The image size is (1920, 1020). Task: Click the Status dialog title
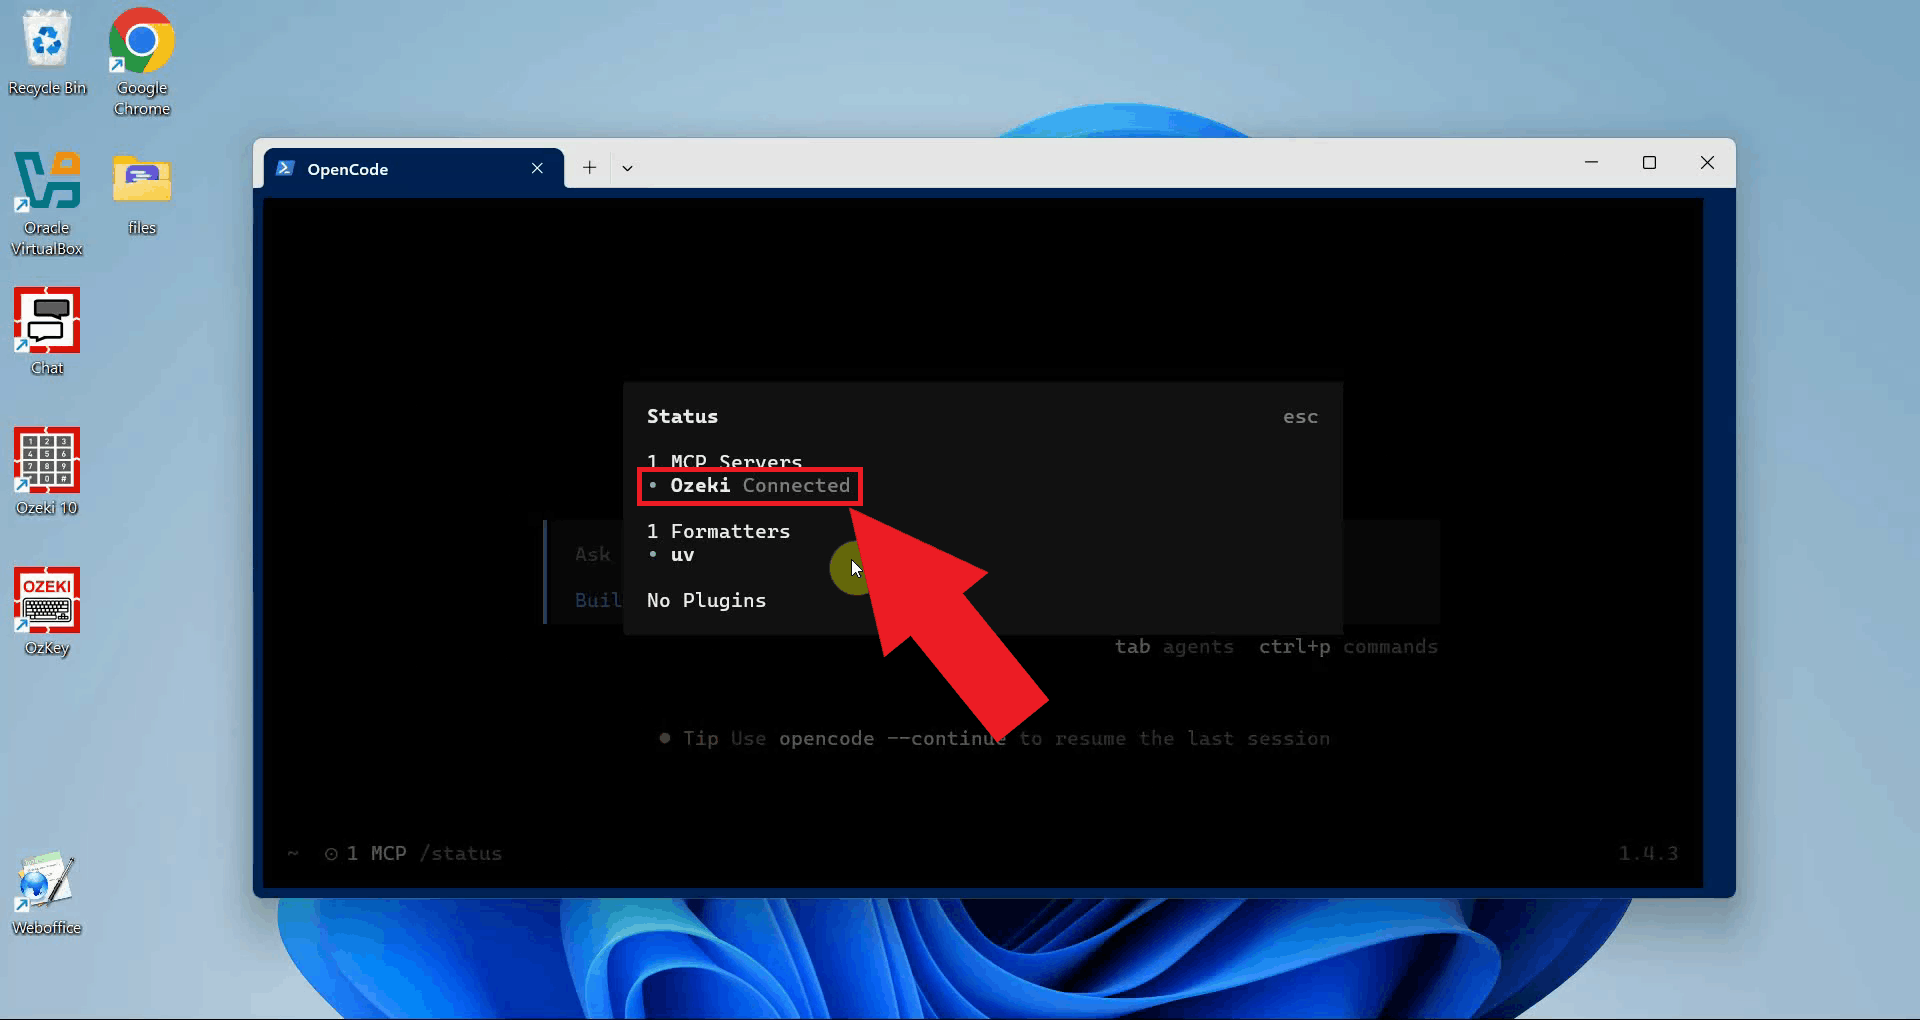682,416
